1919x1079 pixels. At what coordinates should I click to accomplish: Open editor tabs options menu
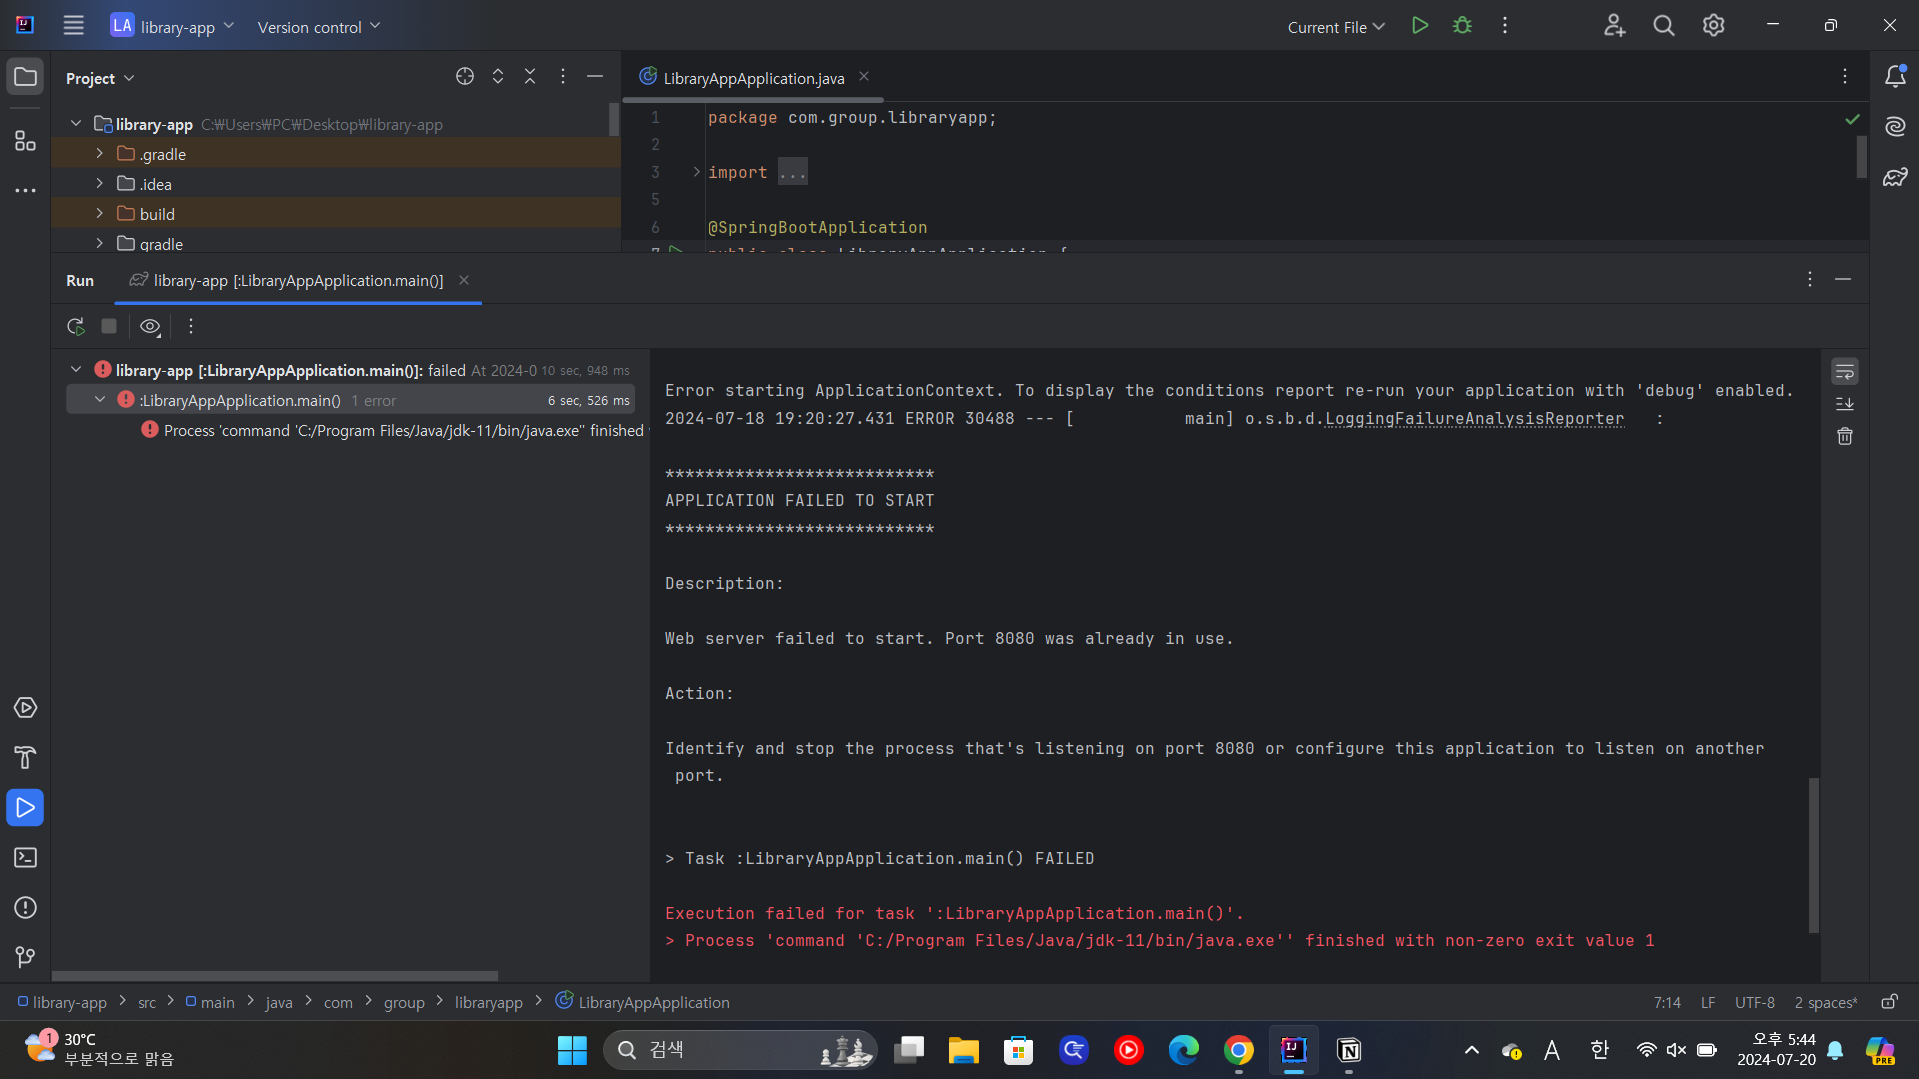[1845, 77]
